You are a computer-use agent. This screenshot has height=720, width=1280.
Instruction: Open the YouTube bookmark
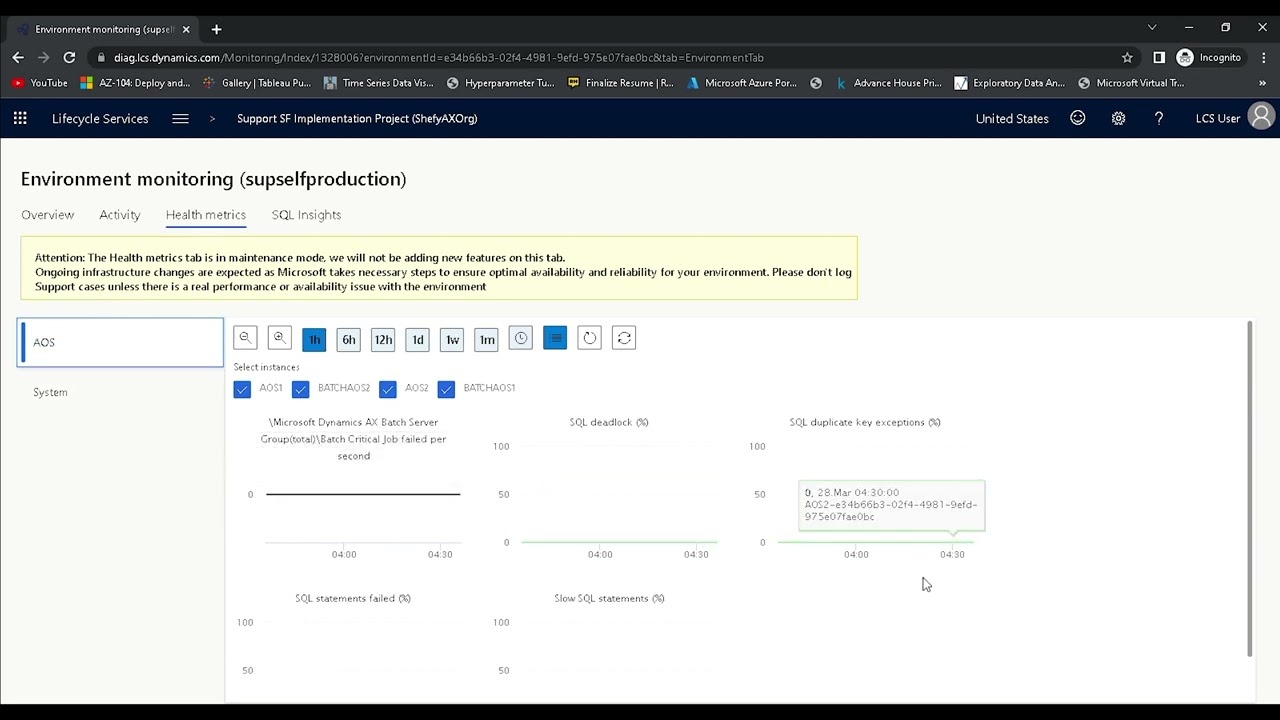tap(40, 83)
